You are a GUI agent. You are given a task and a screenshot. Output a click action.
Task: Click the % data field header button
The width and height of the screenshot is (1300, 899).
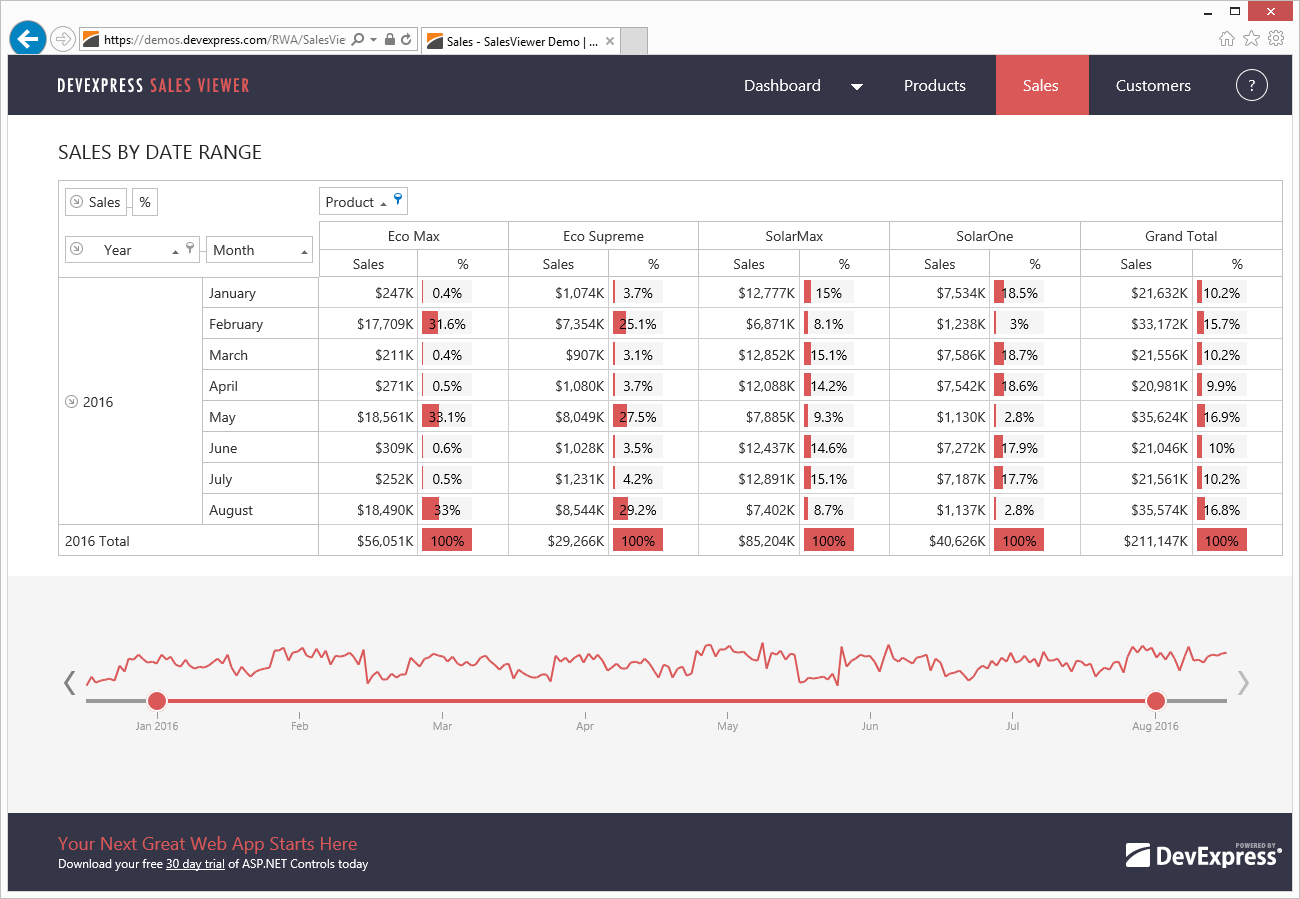click(145, 202)
